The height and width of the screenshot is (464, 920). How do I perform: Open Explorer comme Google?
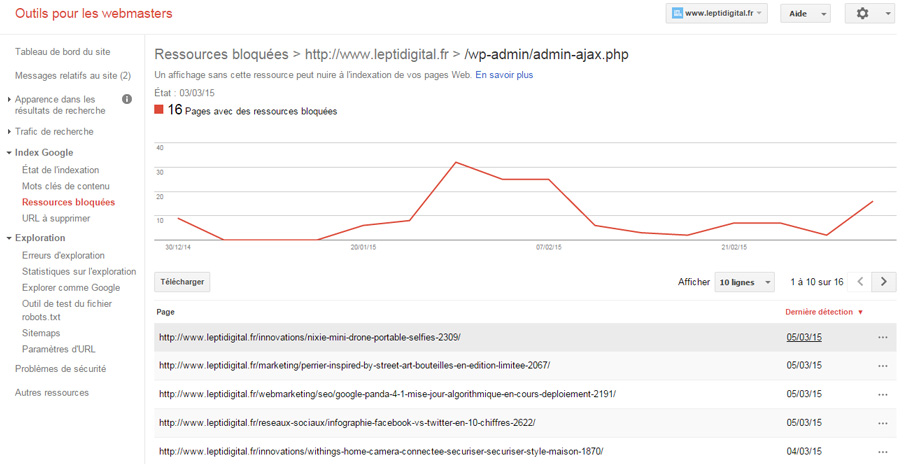point(71,288)
